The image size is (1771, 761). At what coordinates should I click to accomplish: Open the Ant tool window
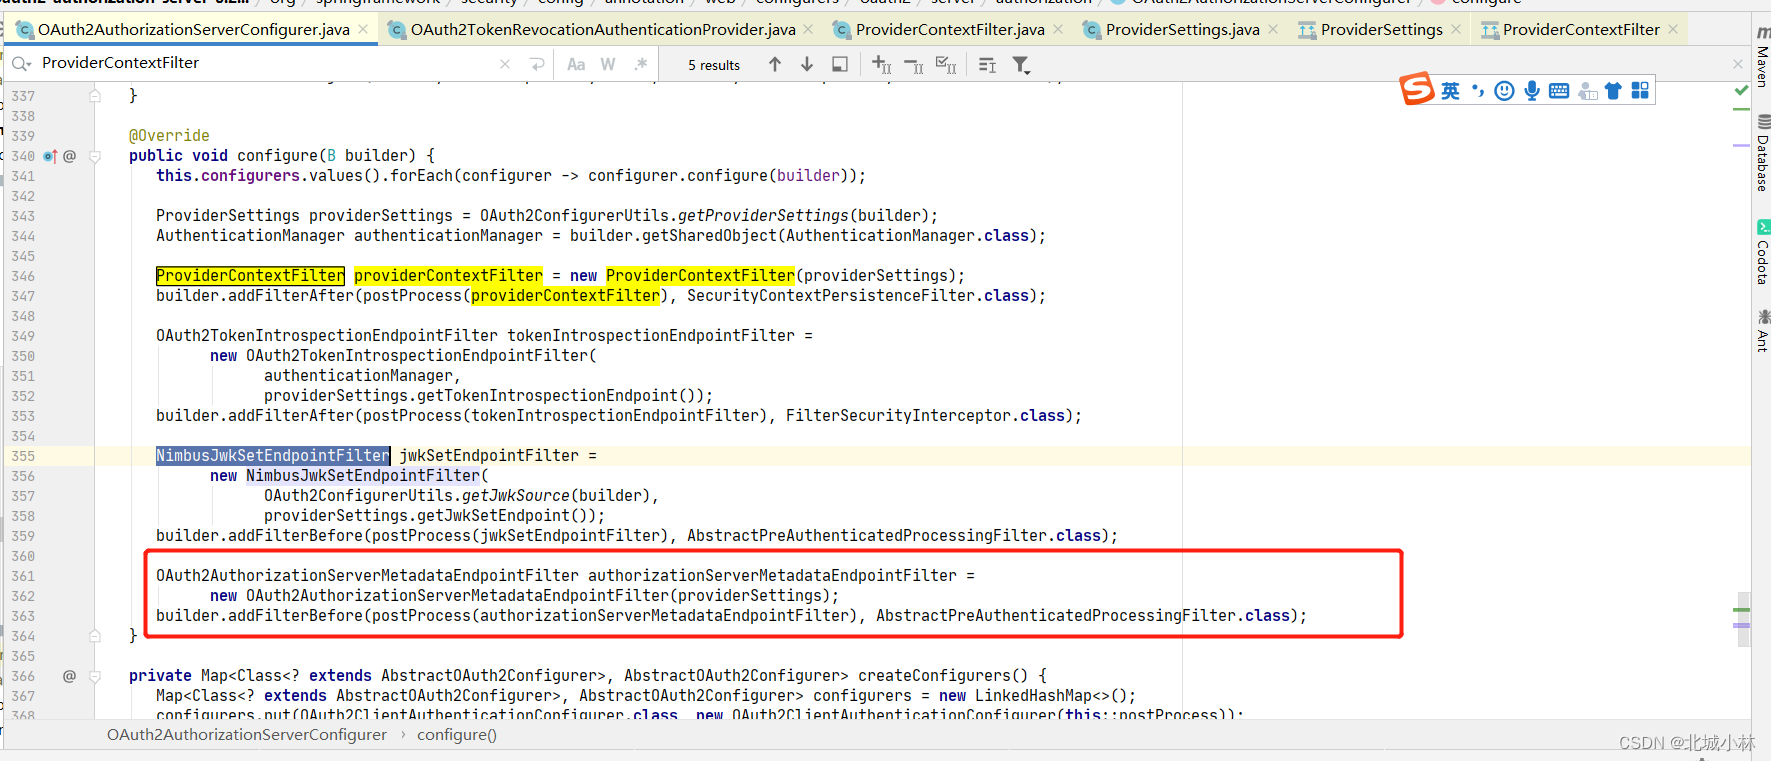point(1762,330)
